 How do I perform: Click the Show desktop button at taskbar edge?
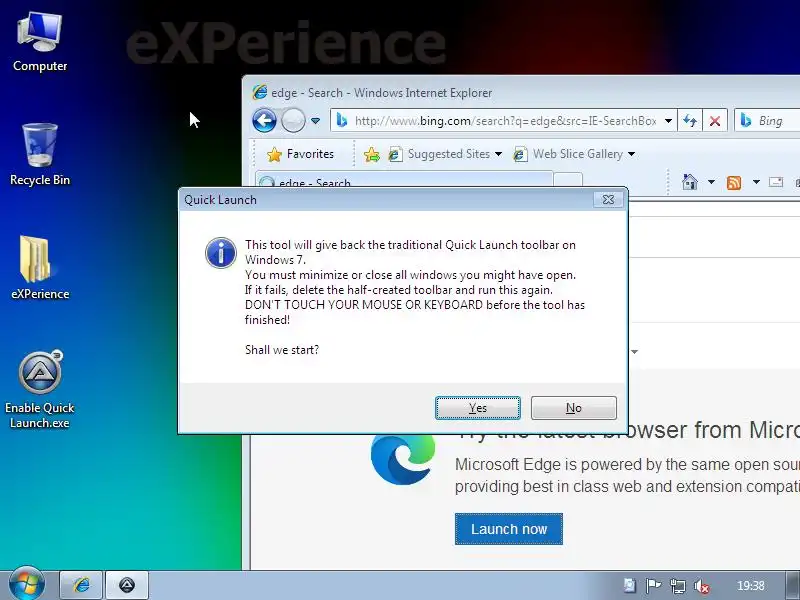click(792, 585)
